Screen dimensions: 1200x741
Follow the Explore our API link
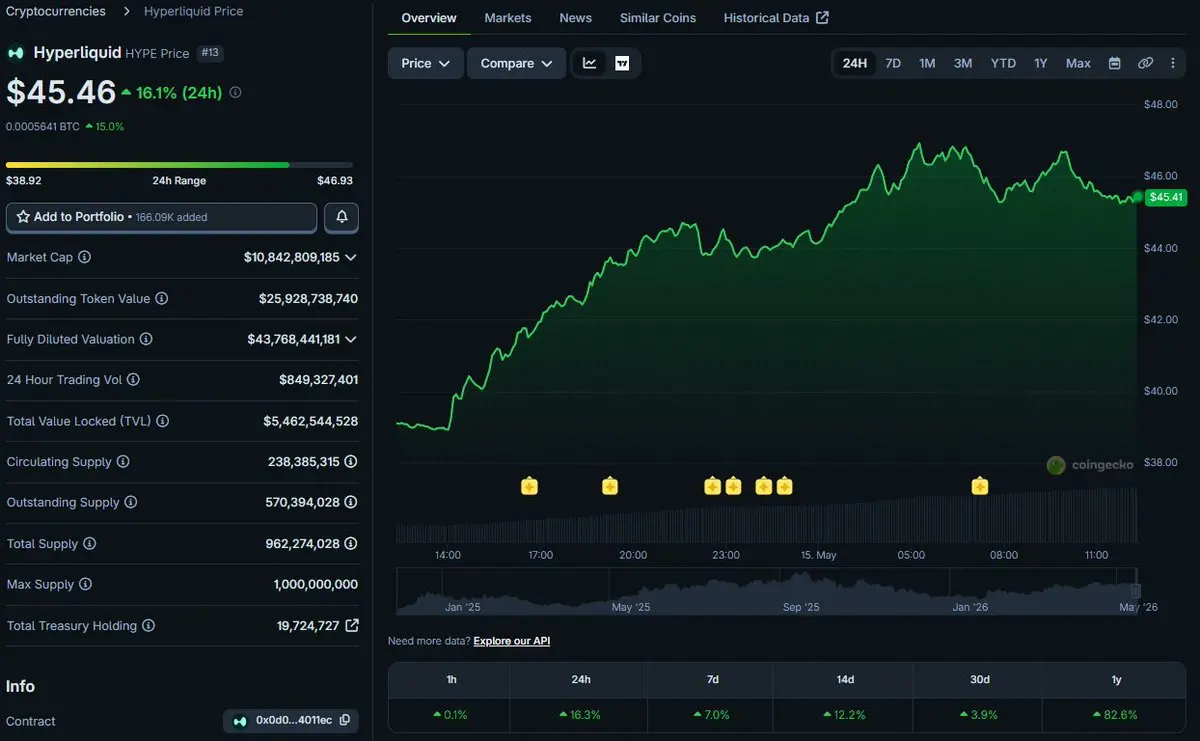[x=511, y=640]
